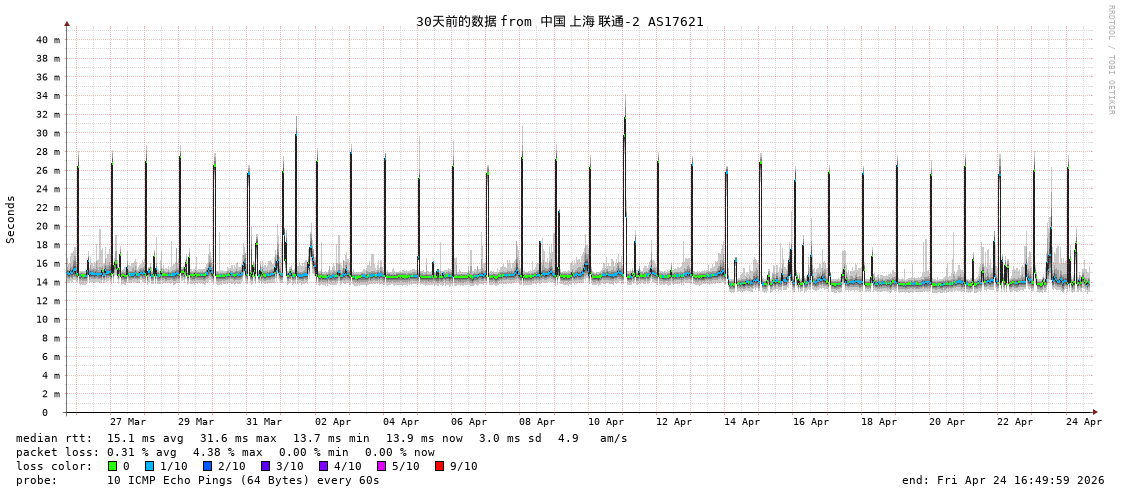Click the RRDTOOL / TOBI OETIKER watermark

pyautogui.click(x=1111, y=60)
